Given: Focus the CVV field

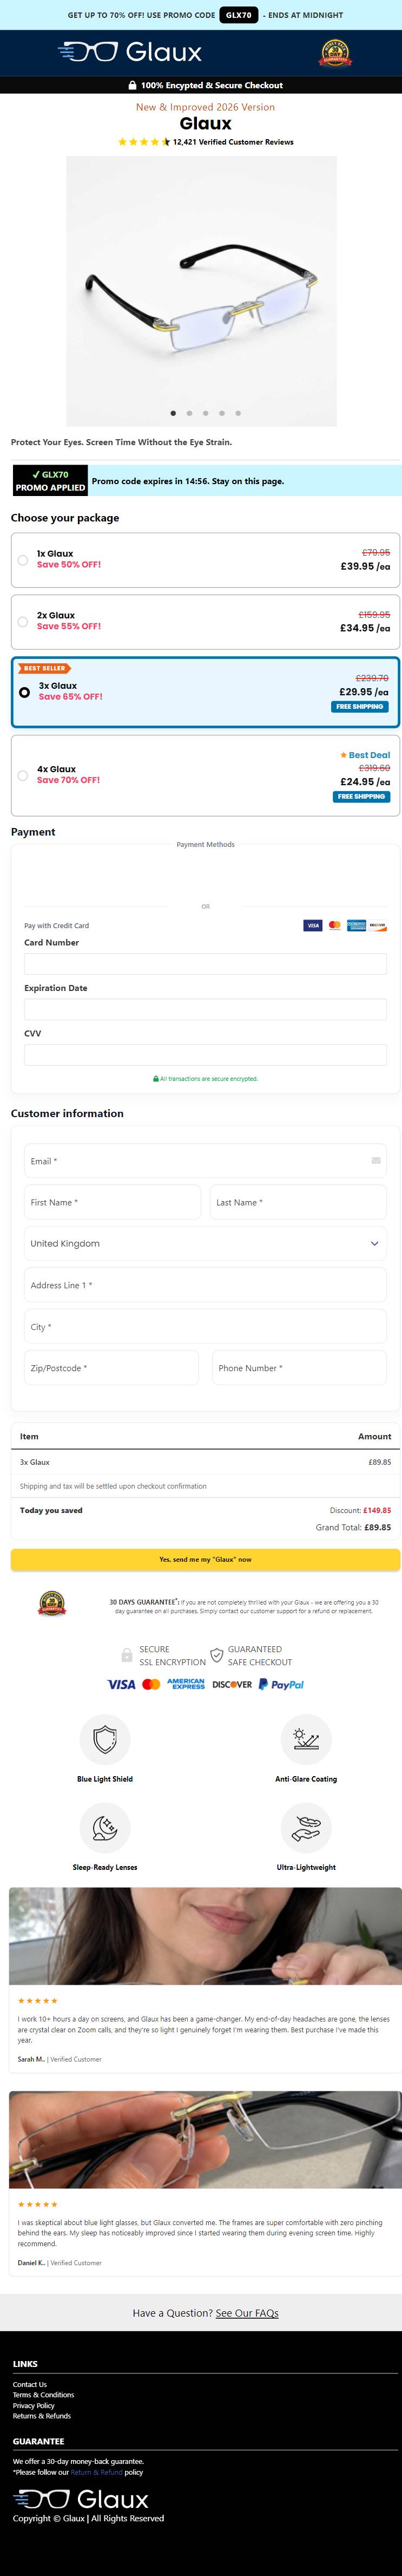Looking at the screenshot, I should (x=205, y=1054).
